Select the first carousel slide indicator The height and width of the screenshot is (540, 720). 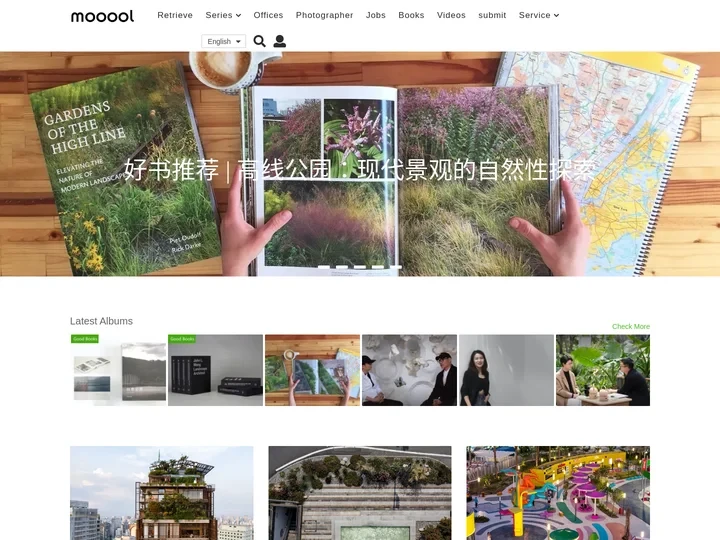323,267
